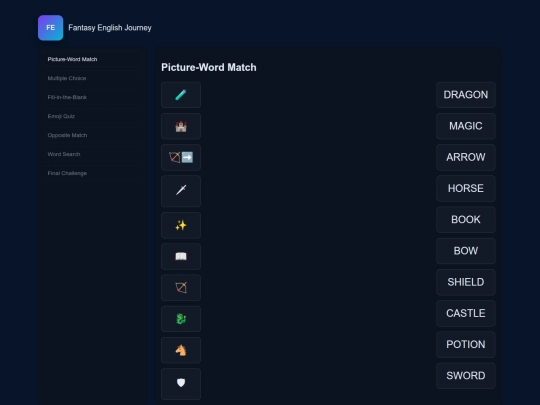Select the potion test tube picture tile
This screenshot has height=405, width=540.
pos(181,95)
